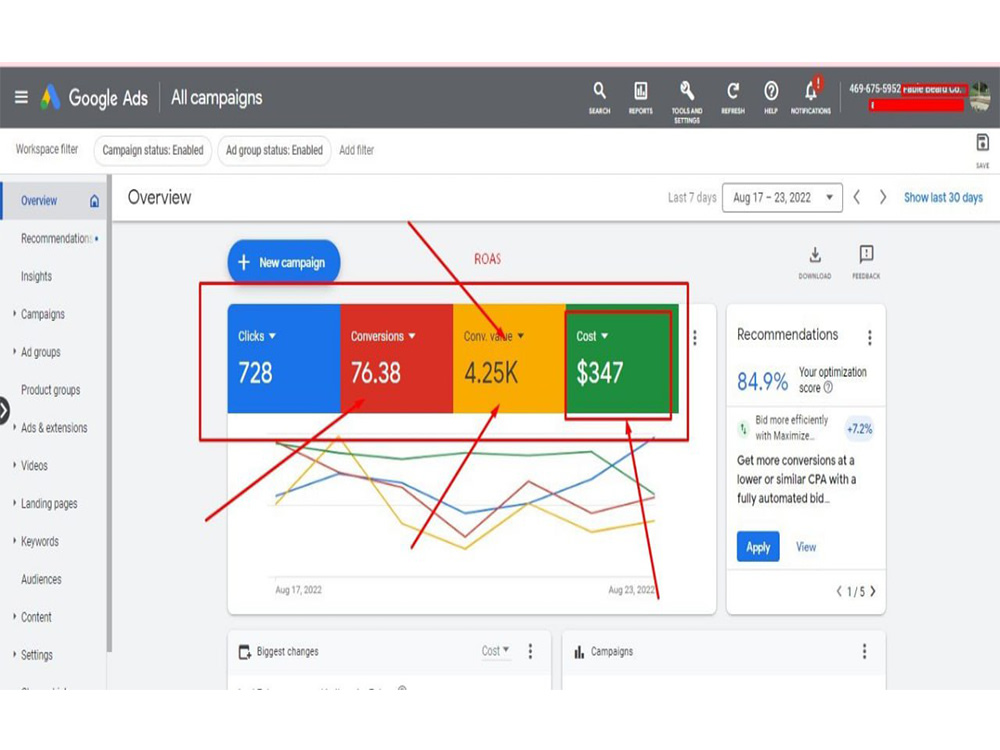
Task: Open Recommendations card three-dot menu
Action: point(870,337)
